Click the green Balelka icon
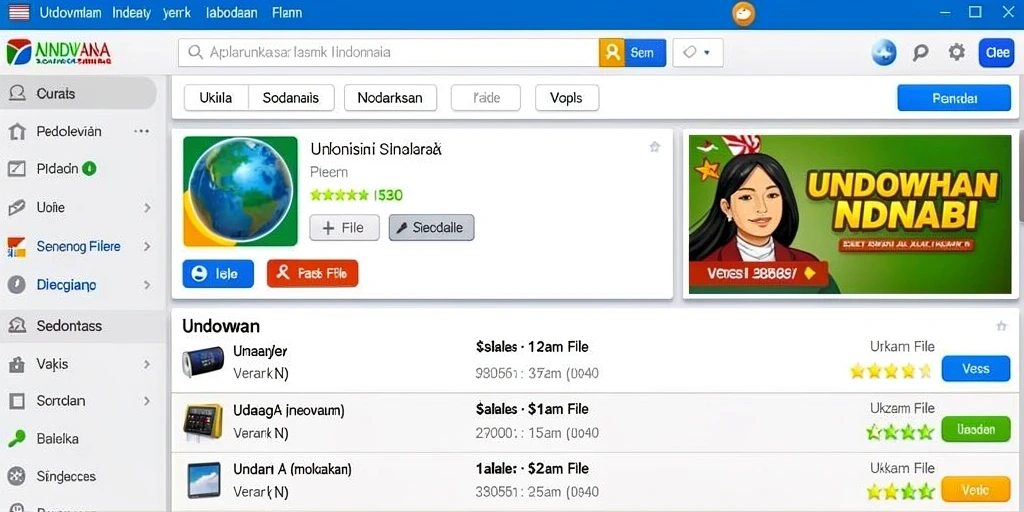The image size is (1024, 512). [16, 438]
